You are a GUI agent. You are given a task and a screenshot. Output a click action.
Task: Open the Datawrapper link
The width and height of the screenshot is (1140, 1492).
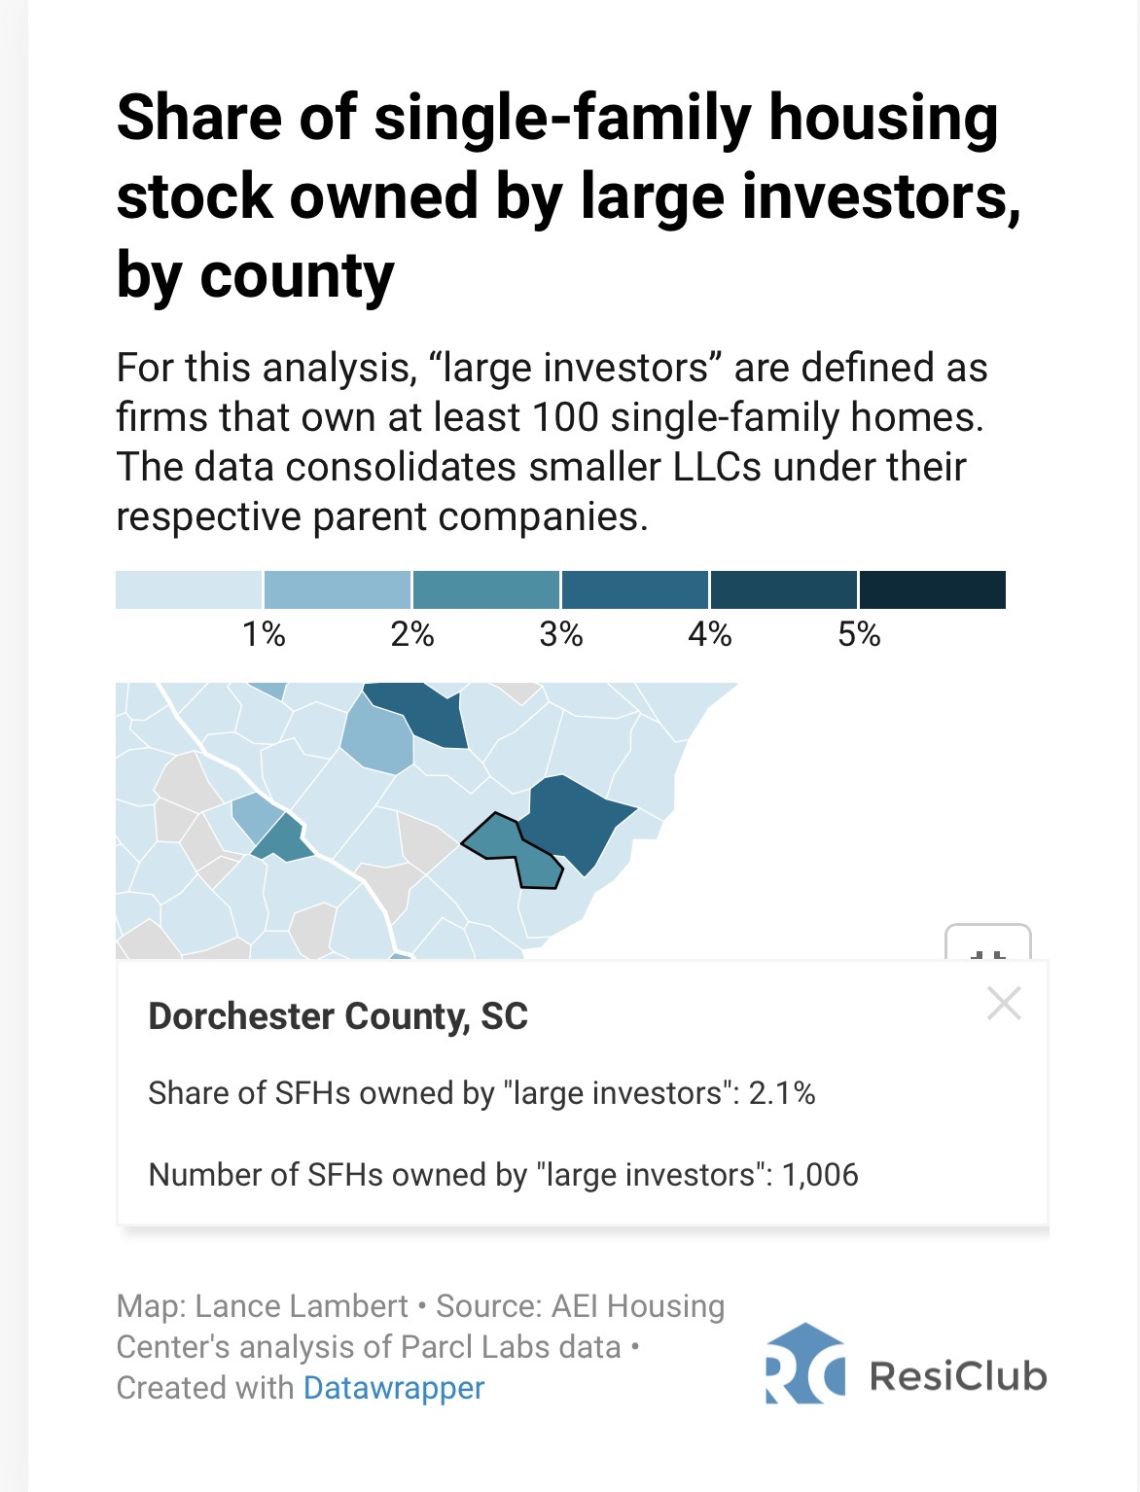[394, 1388]
